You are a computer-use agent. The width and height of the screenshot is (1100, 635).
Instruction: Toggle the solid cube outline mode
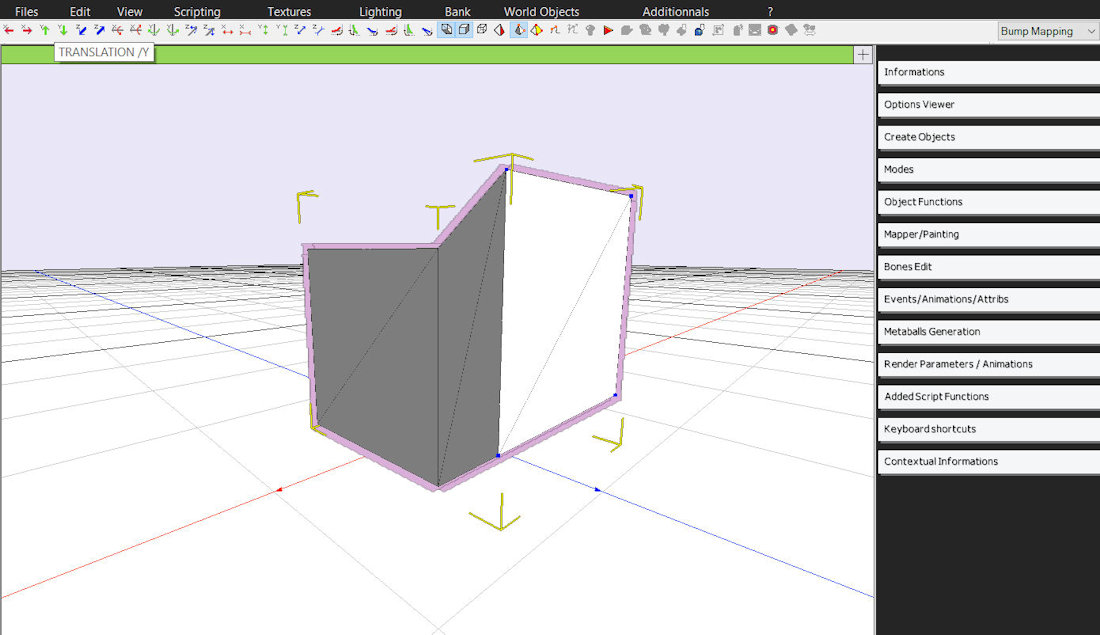click(464, 30)
